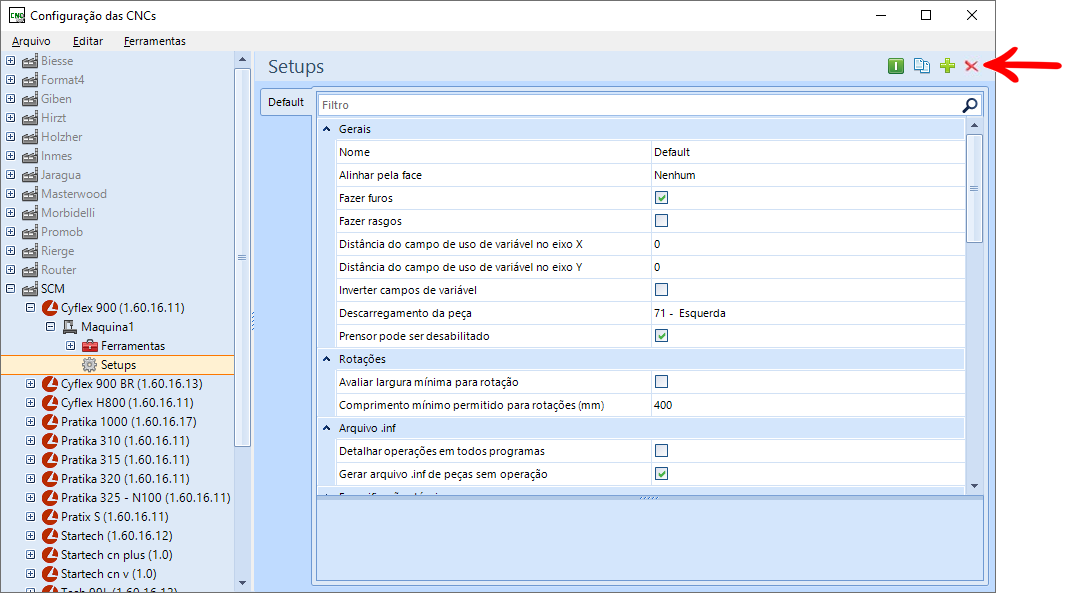Delete setup with red X icon

click(971, 66)
